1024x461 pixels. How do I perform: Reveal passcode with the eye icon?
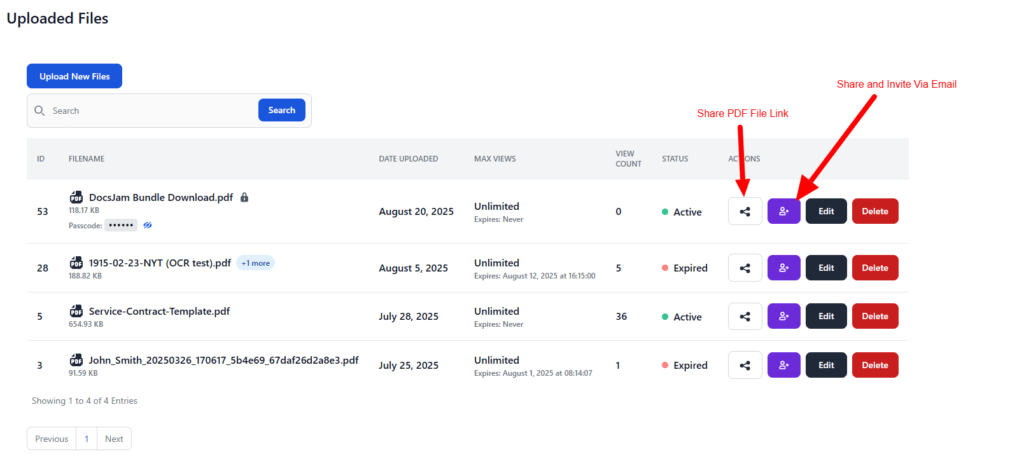point(148,225)
